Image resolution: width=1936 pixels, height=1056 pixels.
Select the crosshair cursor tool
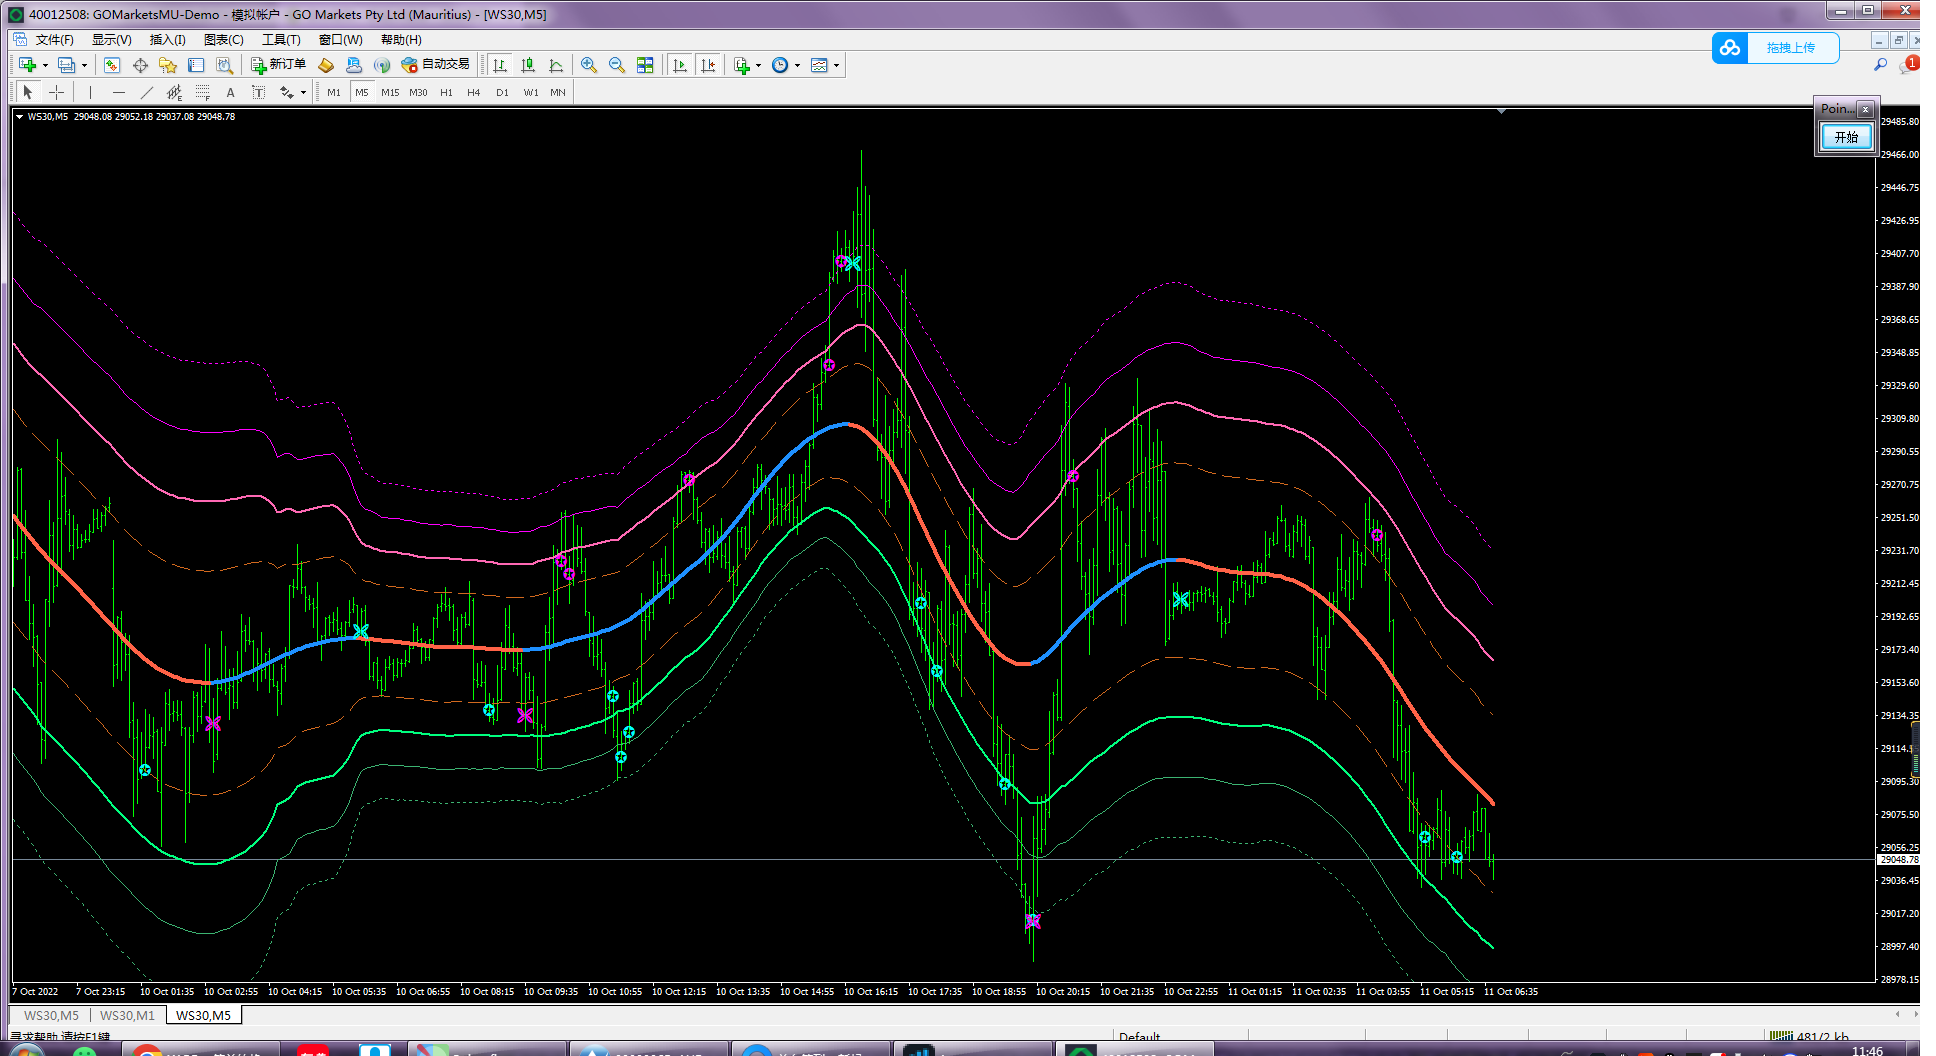coord(57,93)
